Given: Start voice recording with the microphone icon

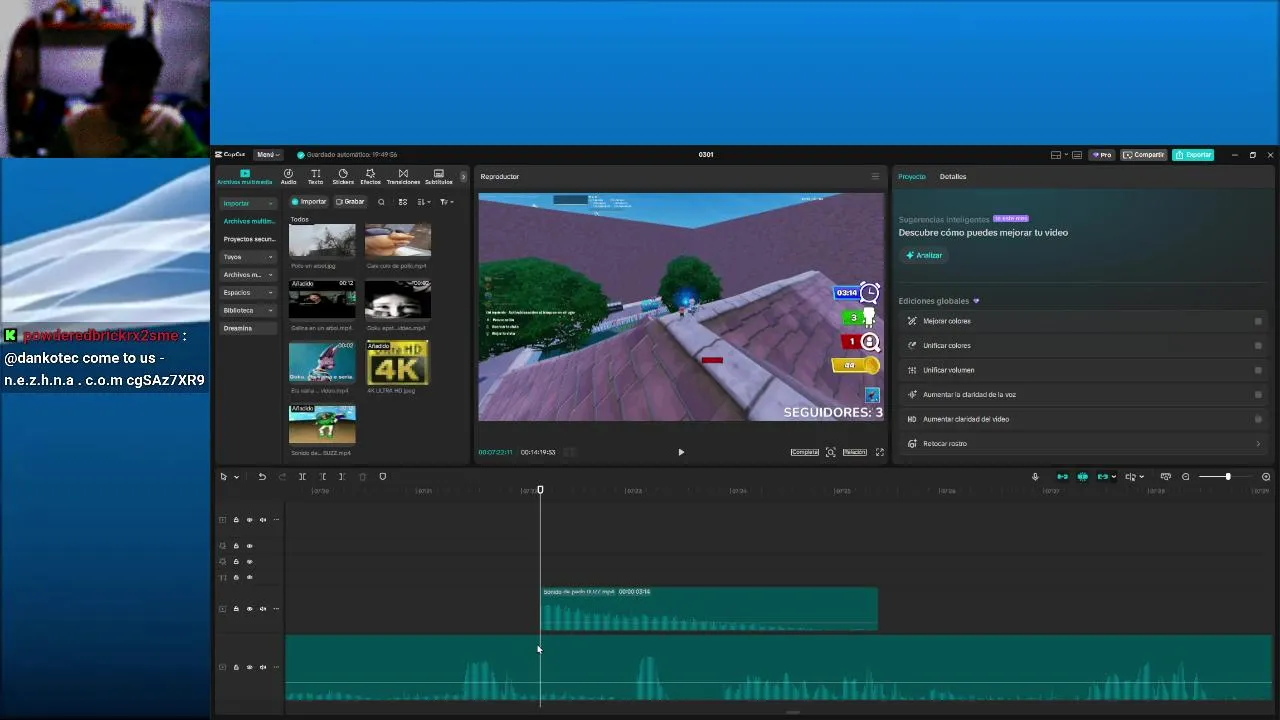Looking at the screenshot, I should [x=1035, y=477].
